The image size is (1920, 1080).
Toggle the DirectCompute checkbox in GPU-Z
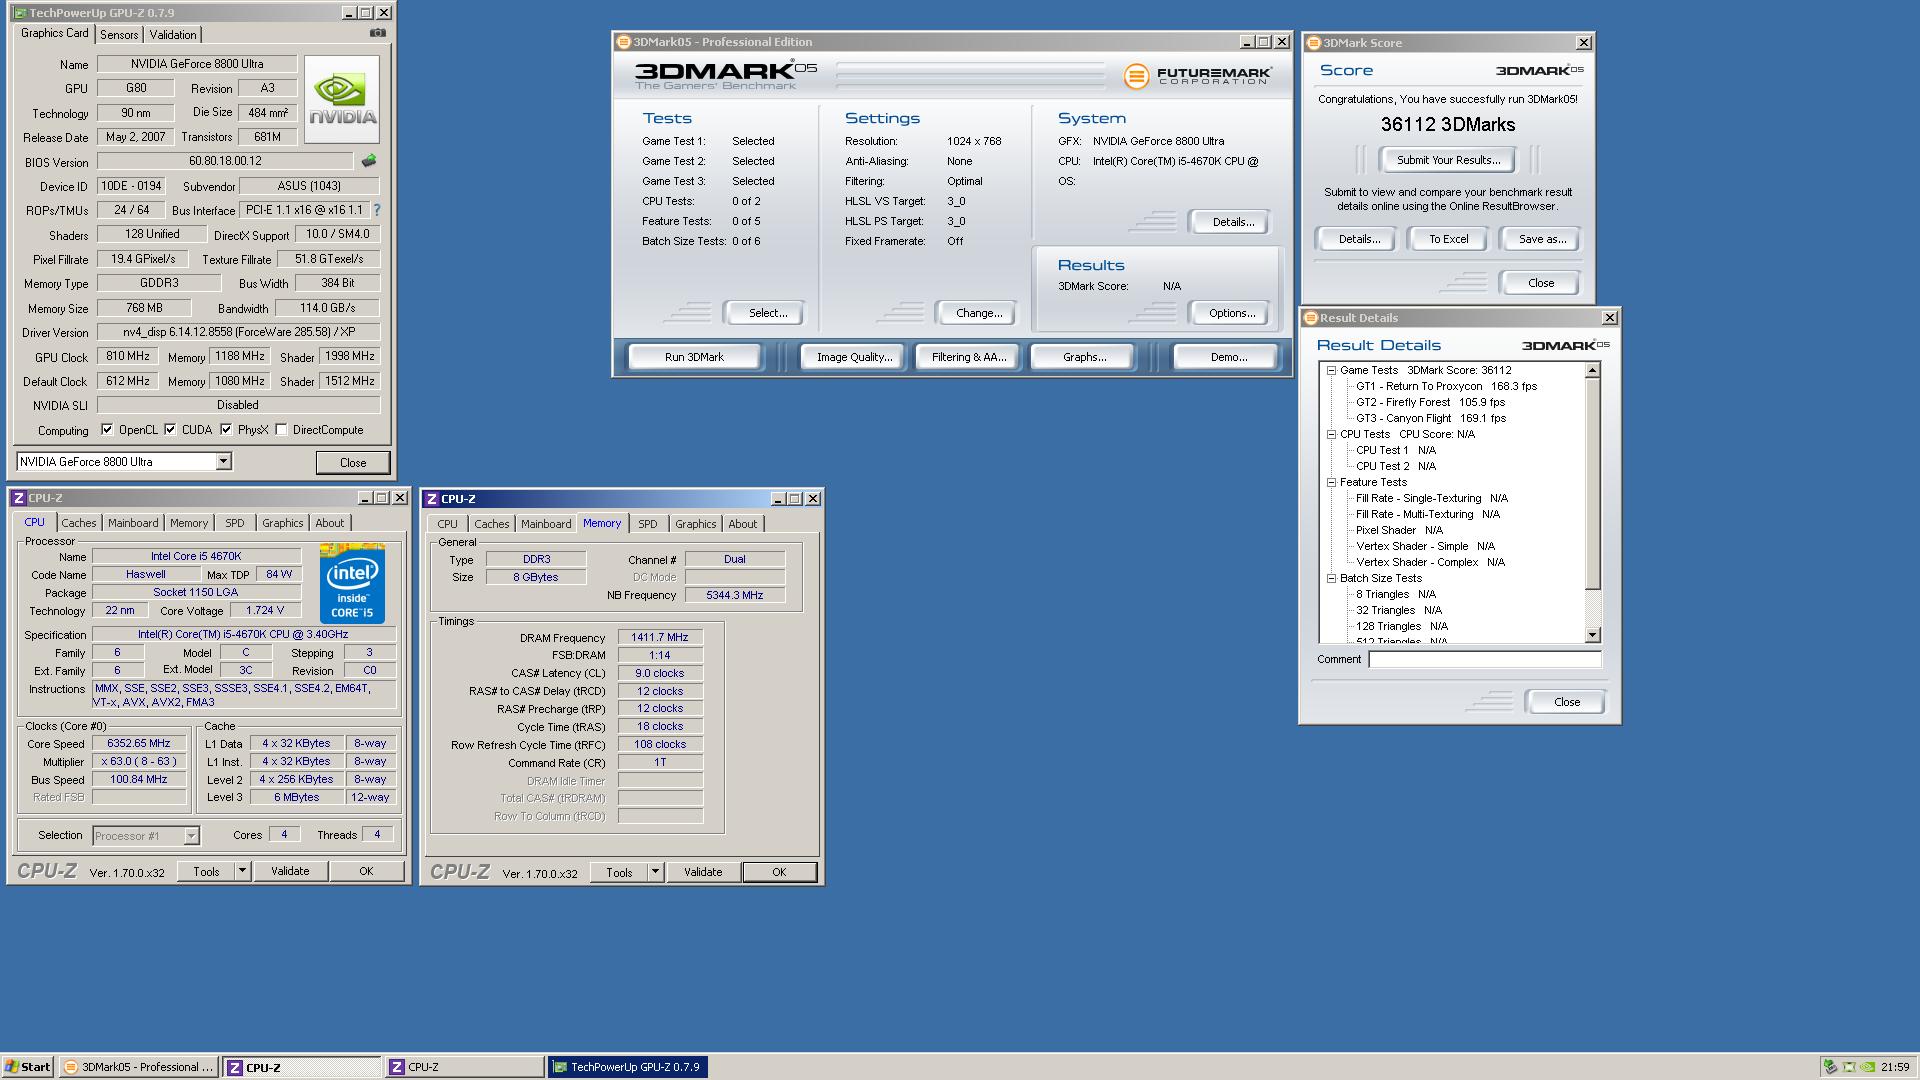(x=281, y=430)
